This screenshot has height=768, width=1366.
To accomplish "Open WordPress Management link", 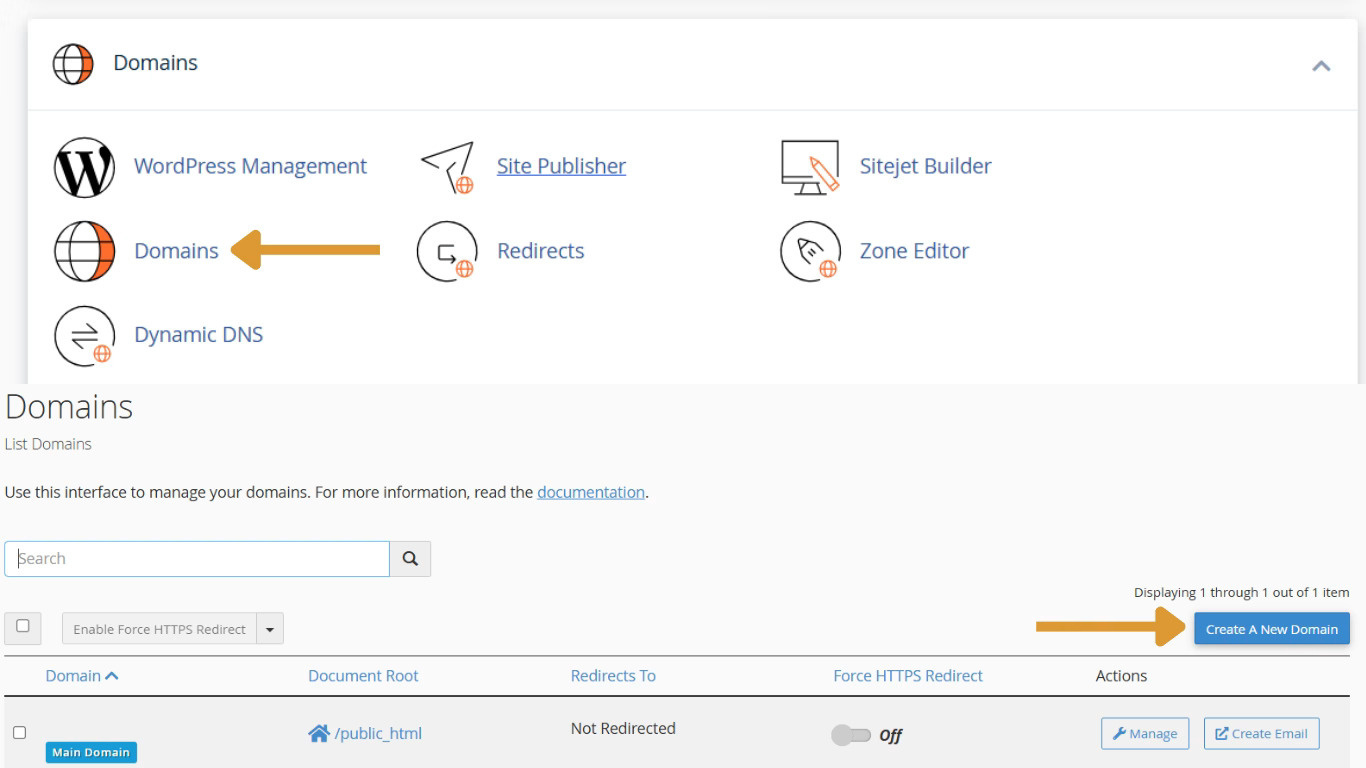I will click(x=250, y=166).
